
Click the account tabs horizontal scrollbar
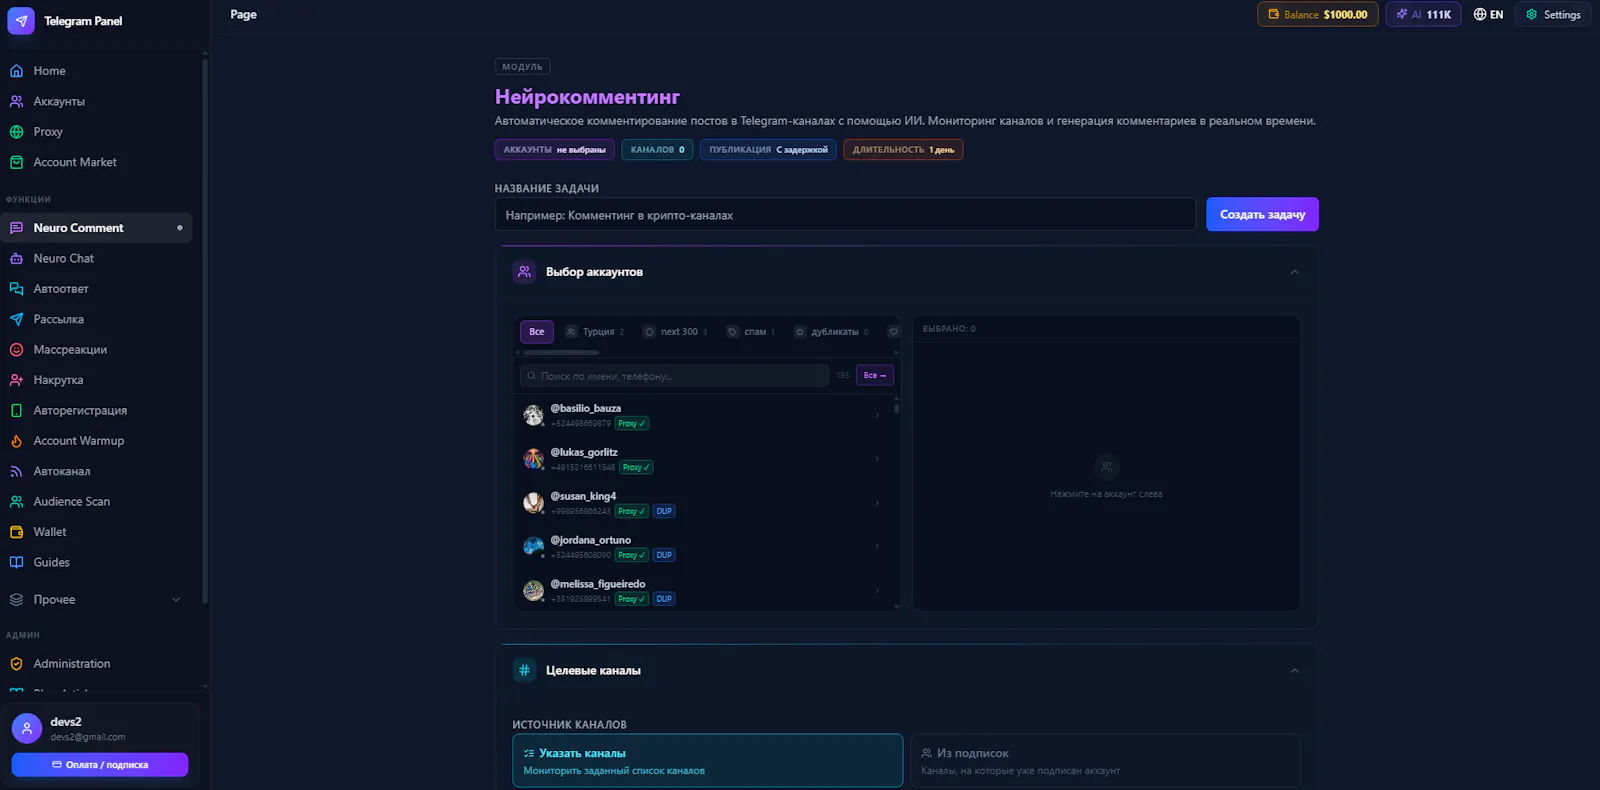(561, 353)
